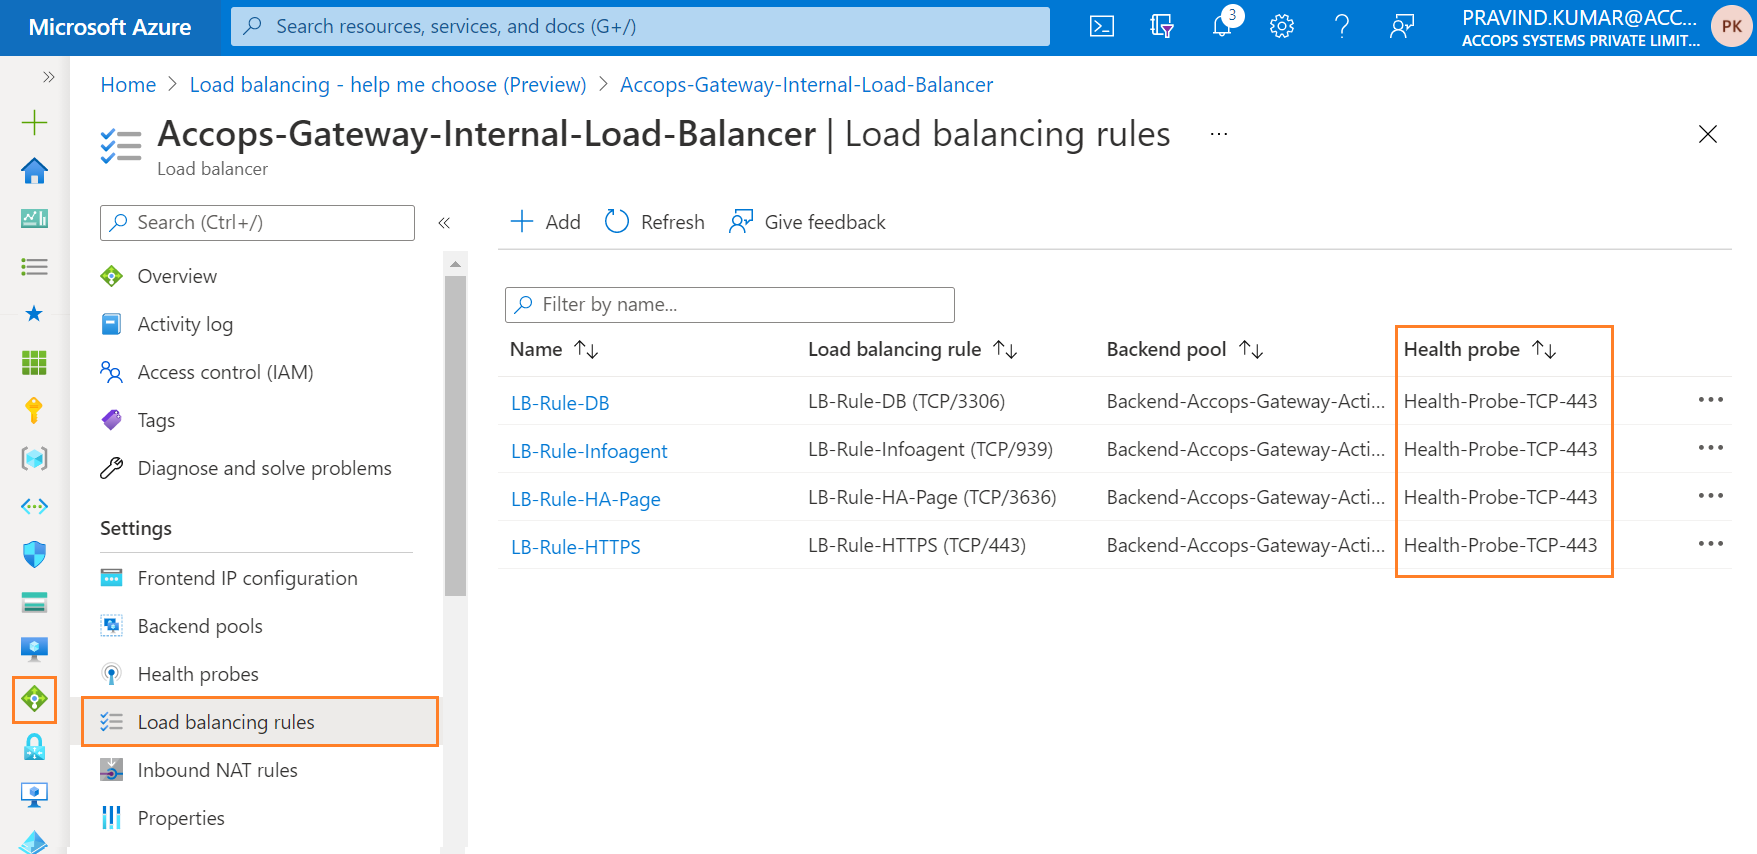Collapse the resource menu with double chevron
The width and height of the screenshot is (1757, 854).
(x=444, y=223)
